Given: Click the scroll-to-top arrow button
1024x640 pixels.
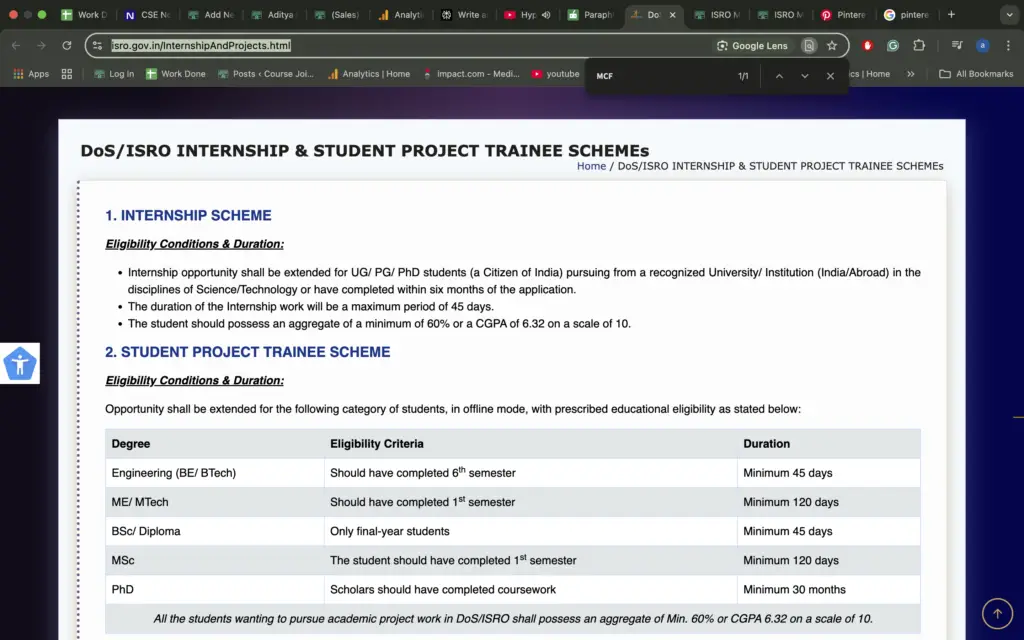Looking at the screenshot, I should (997, 613).
